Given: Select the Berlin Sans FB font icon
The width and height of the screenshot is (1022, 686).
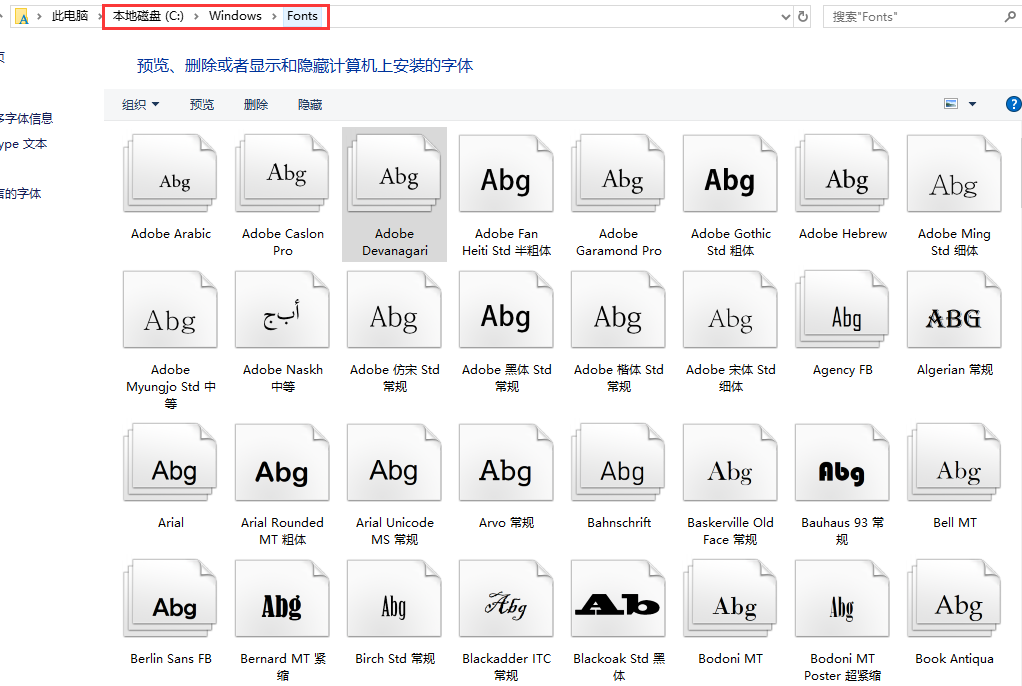Looking at the screenshot, I should pyautogui.click(x=170, y=599).
